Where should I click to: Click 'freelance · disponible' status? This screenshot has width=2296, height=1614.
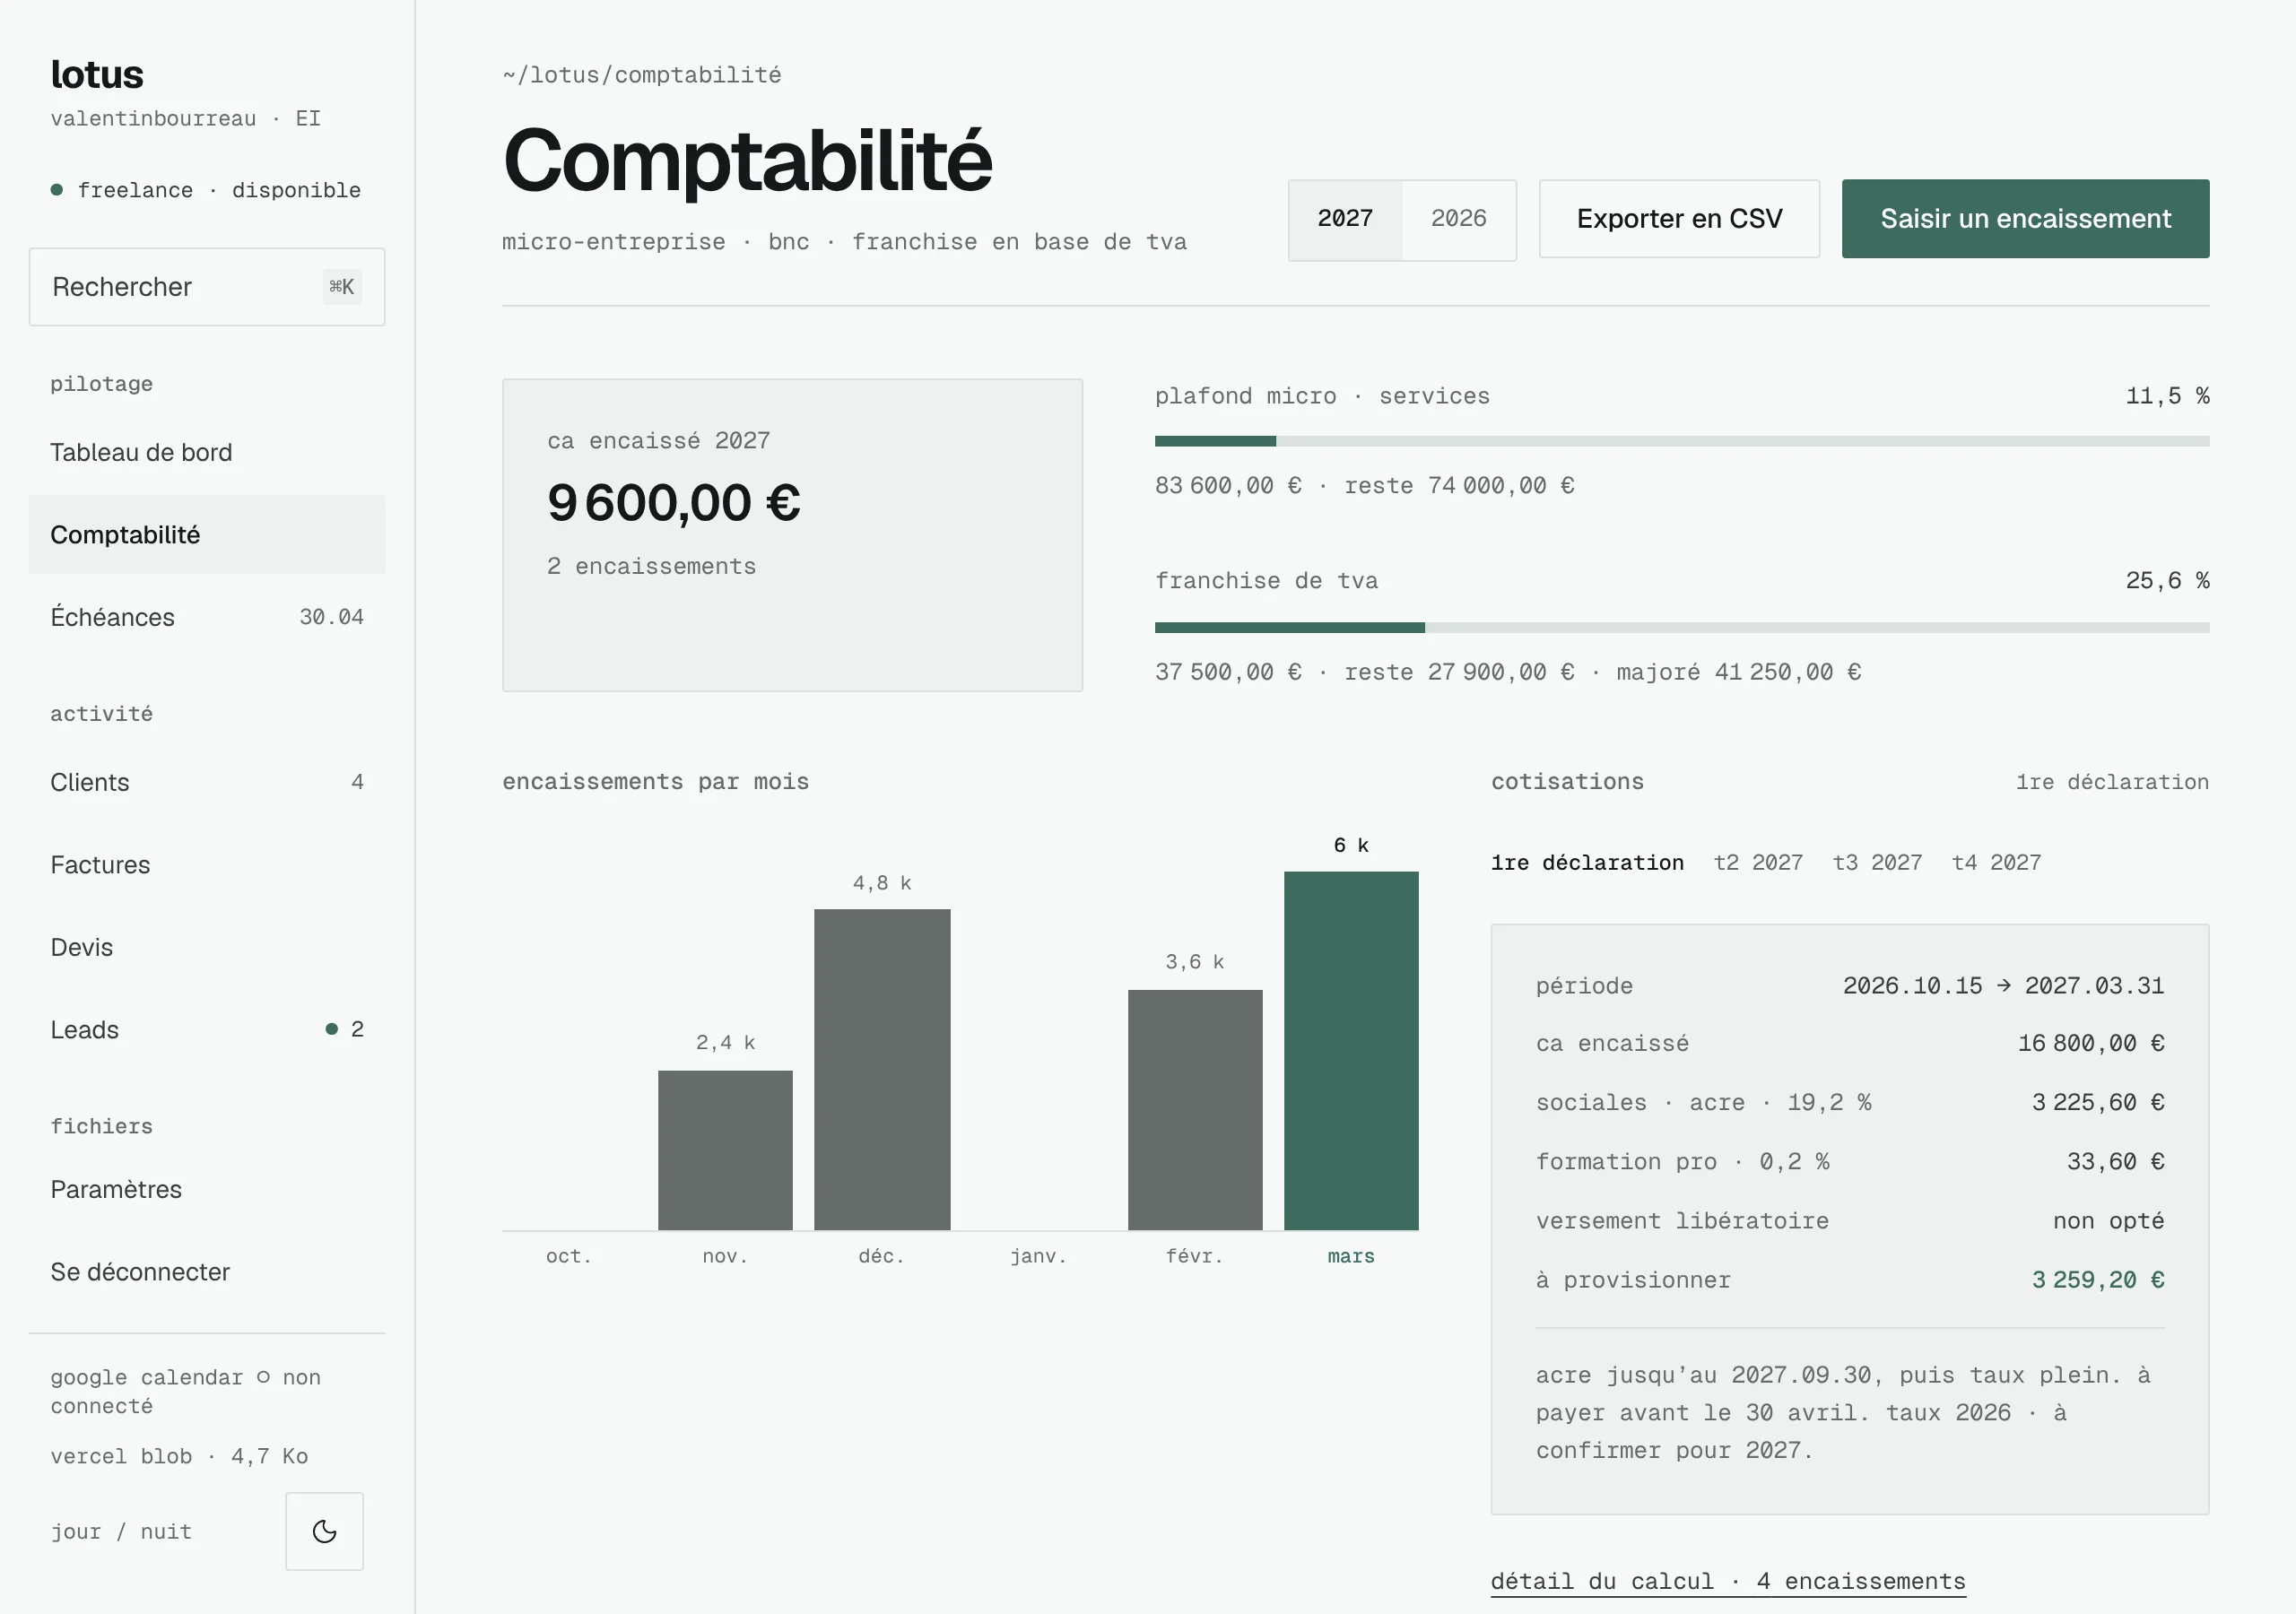(206, 190)
